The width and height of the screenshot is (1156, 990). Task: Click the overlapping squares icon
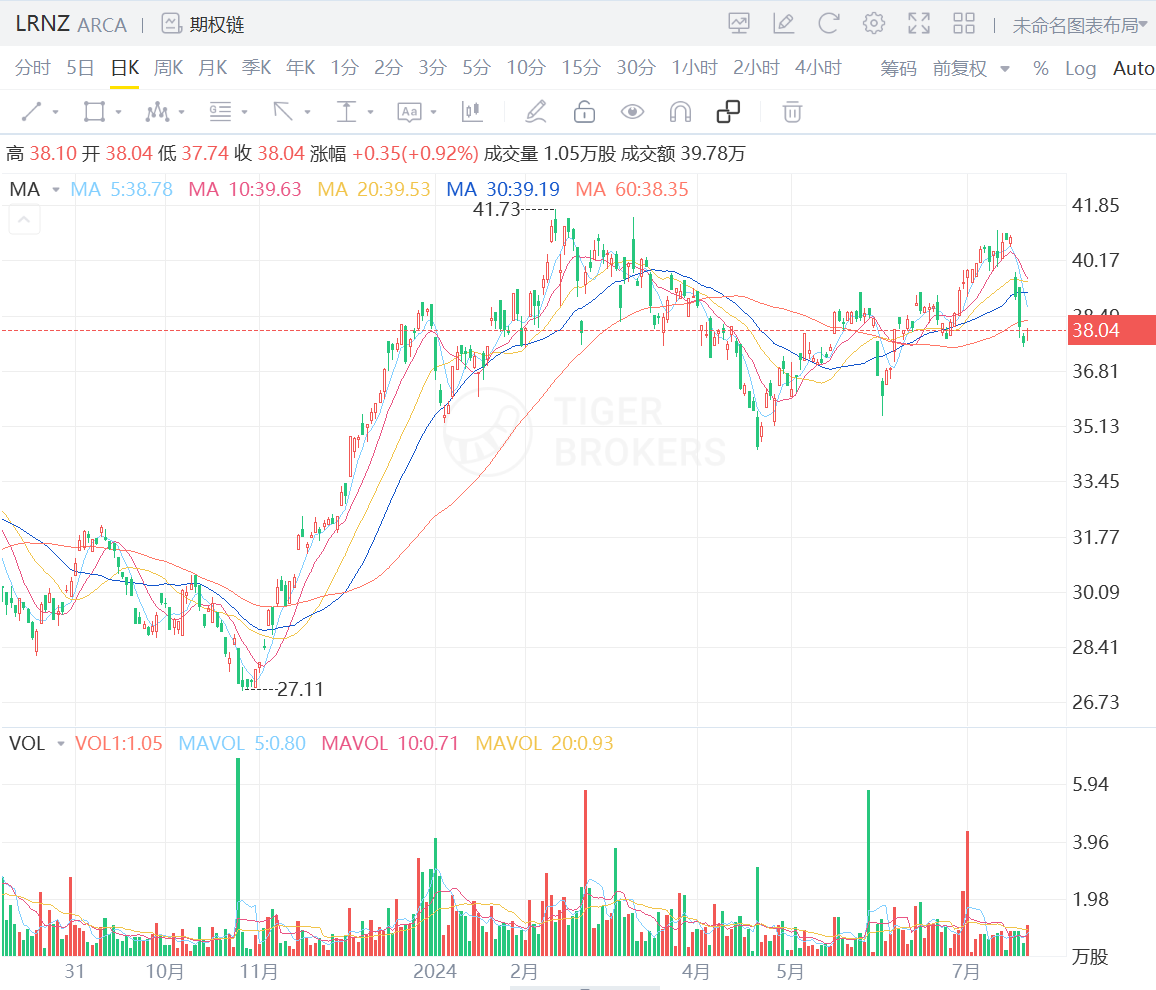point(728,112)
